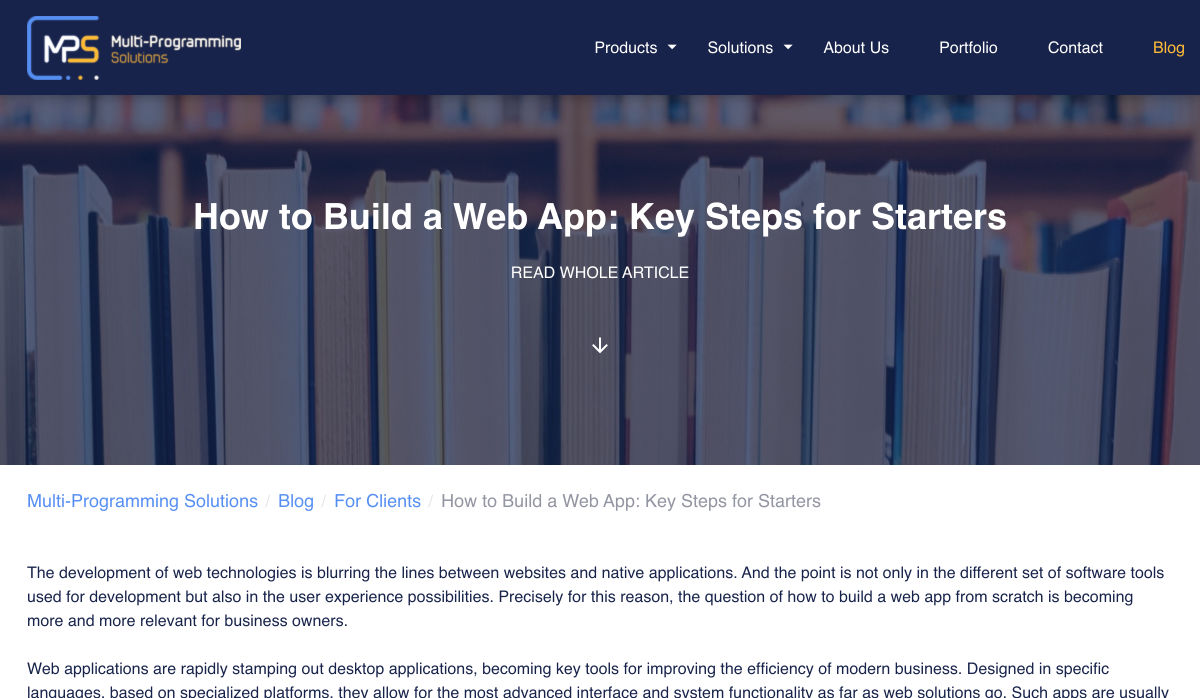Screen dimensions: 1200x698
Task: Navigate to the For Clients breadcrumb
Action: click(377, 501)
